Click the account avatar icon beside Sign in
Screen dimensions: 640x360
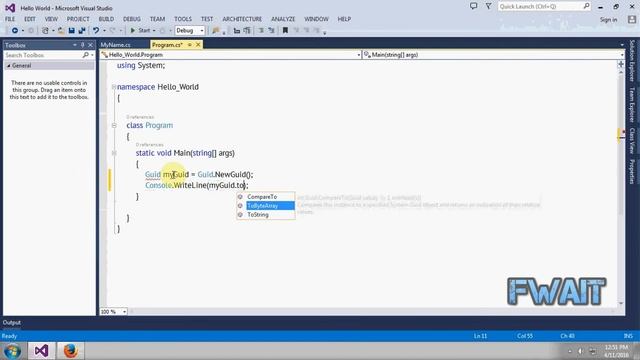631,20
